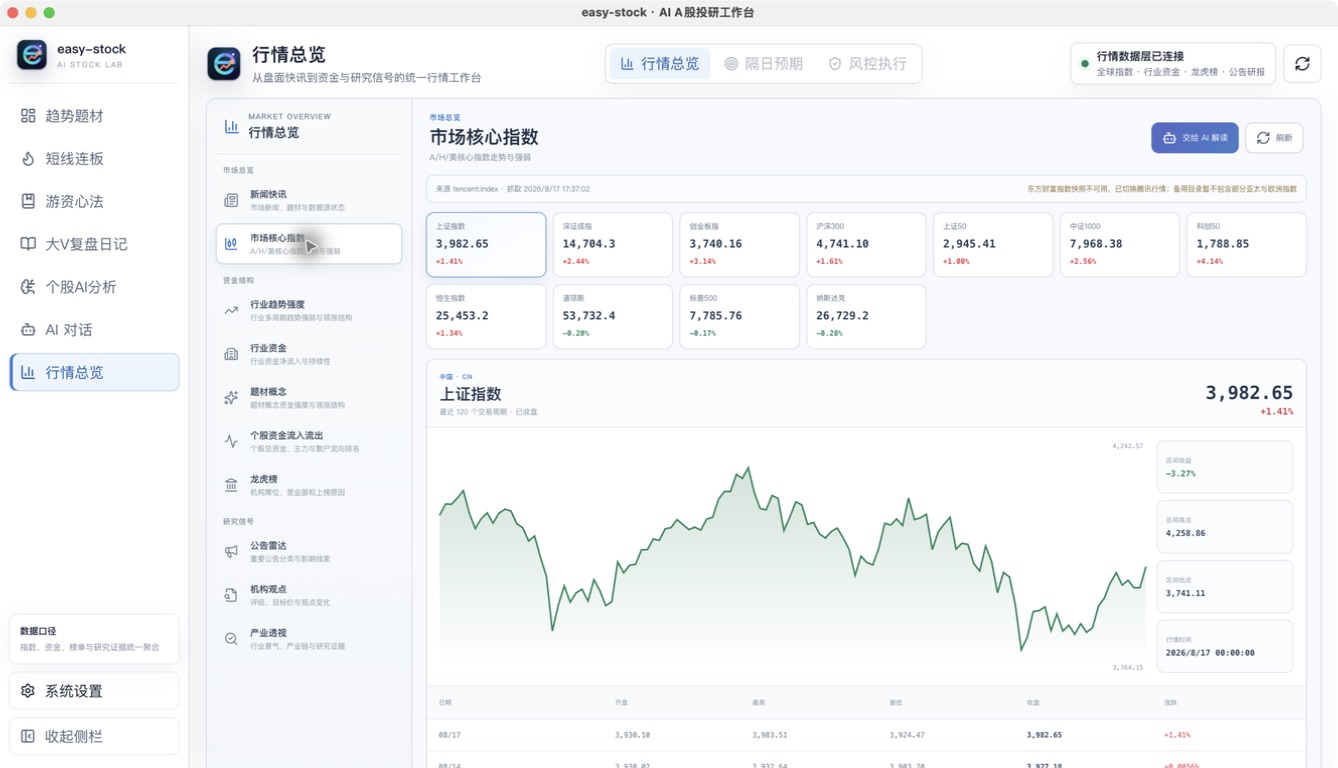
Task: Select the 恒生指数 index card
Action: click(x=486, y=316)
